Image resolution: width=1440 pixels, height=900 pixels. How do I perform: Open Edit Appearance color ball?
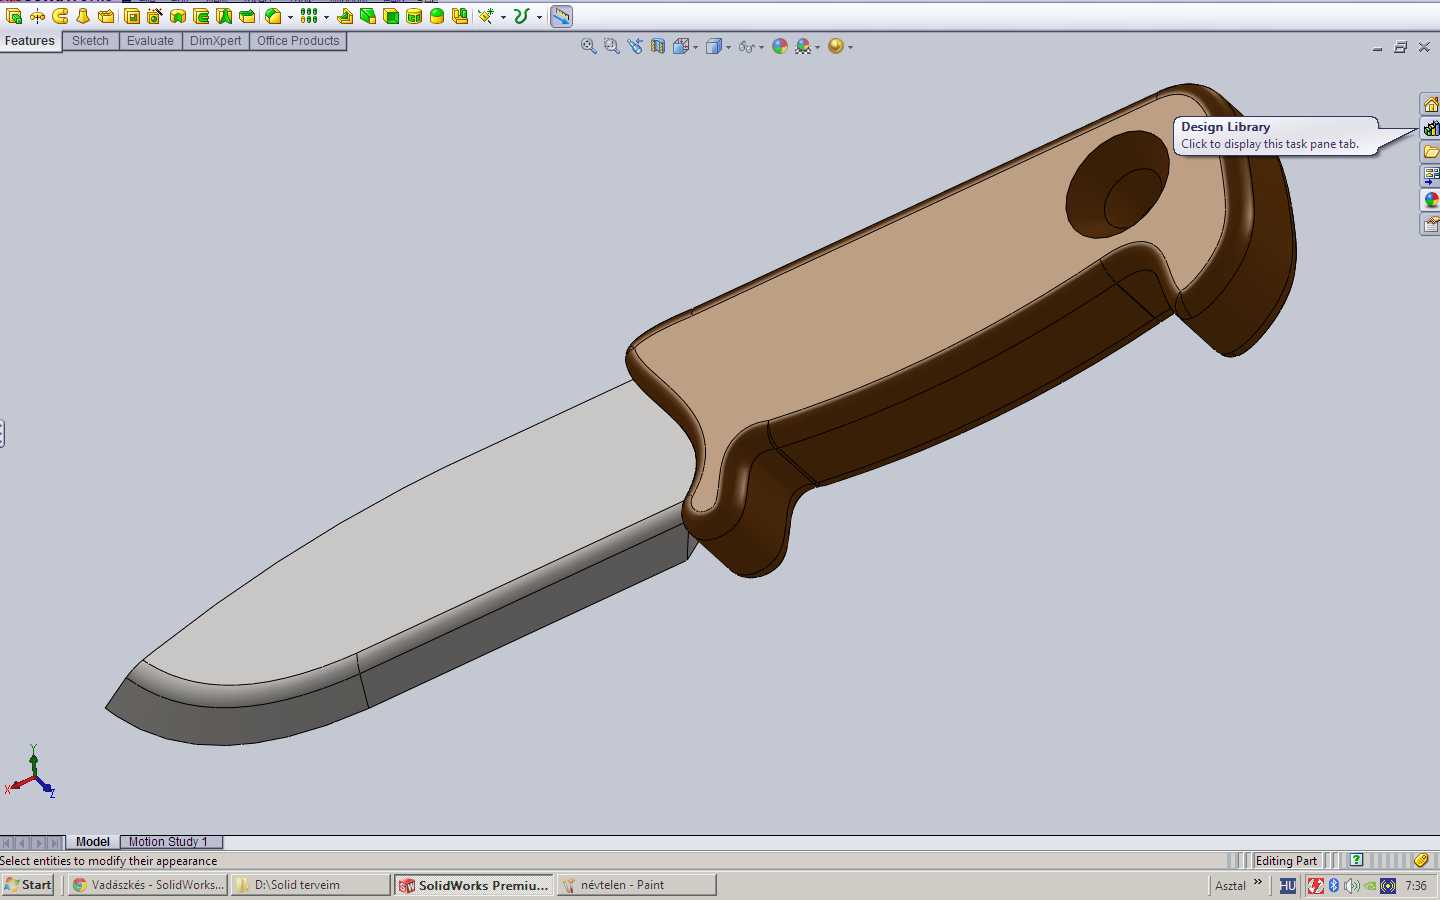pos(780,46)
